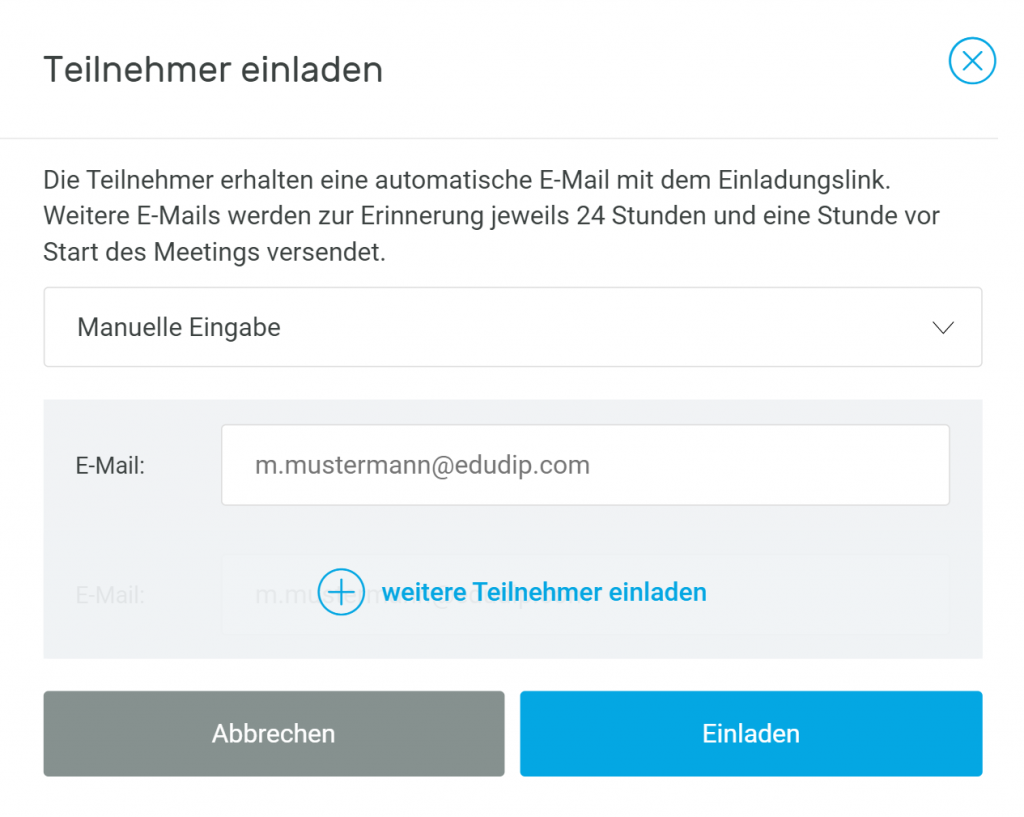Image resolution: width=1024 pixels, height=817 pixels.
Task: Click the weitere Teilnehmer einladen link
Action: click(x=544, y=592)
